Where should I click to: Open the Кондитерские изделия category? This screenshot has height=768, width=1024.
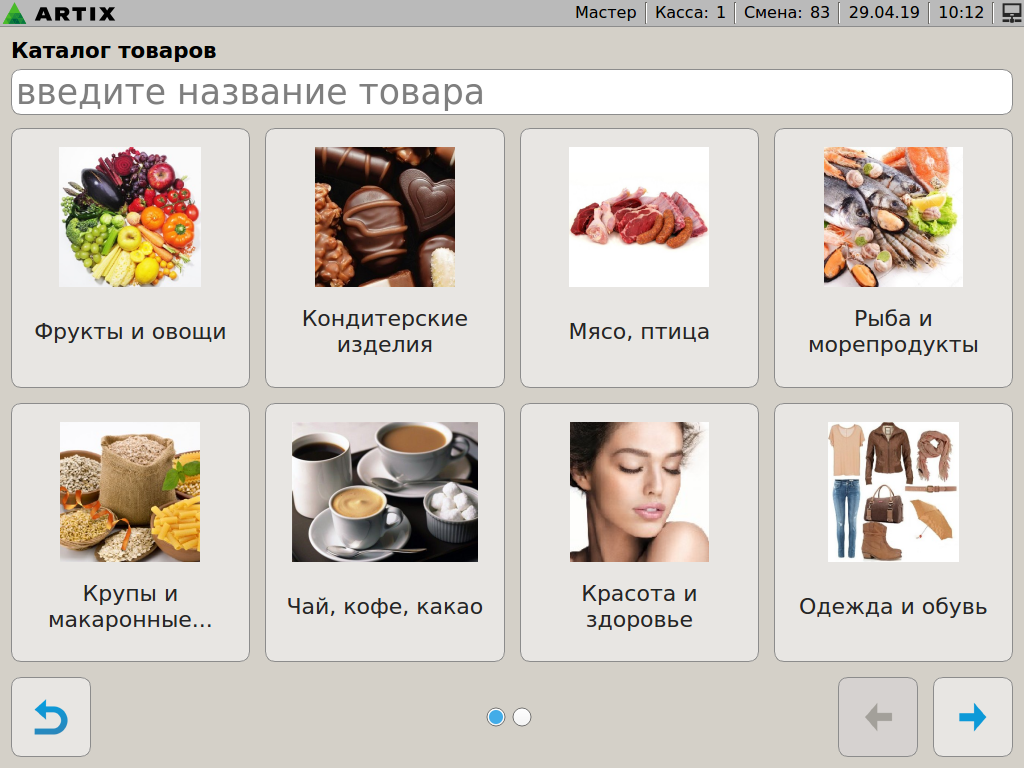(x=385, y=258)
